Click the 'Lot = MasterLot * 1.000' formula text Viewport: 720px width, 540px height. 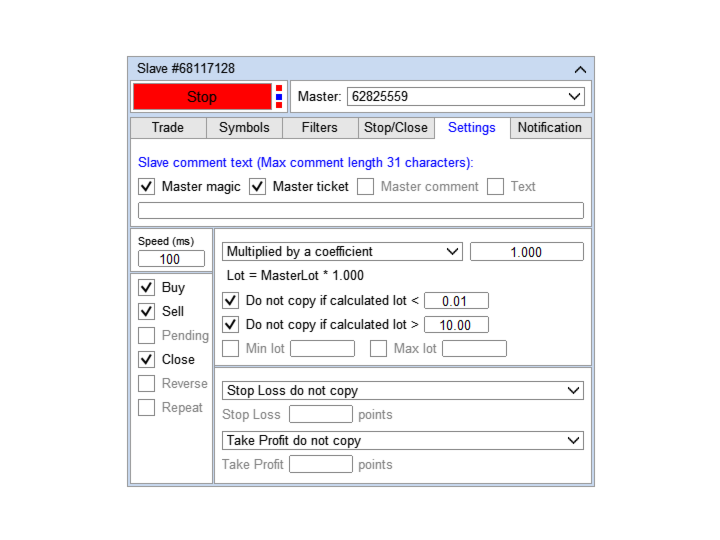[295, 276]
